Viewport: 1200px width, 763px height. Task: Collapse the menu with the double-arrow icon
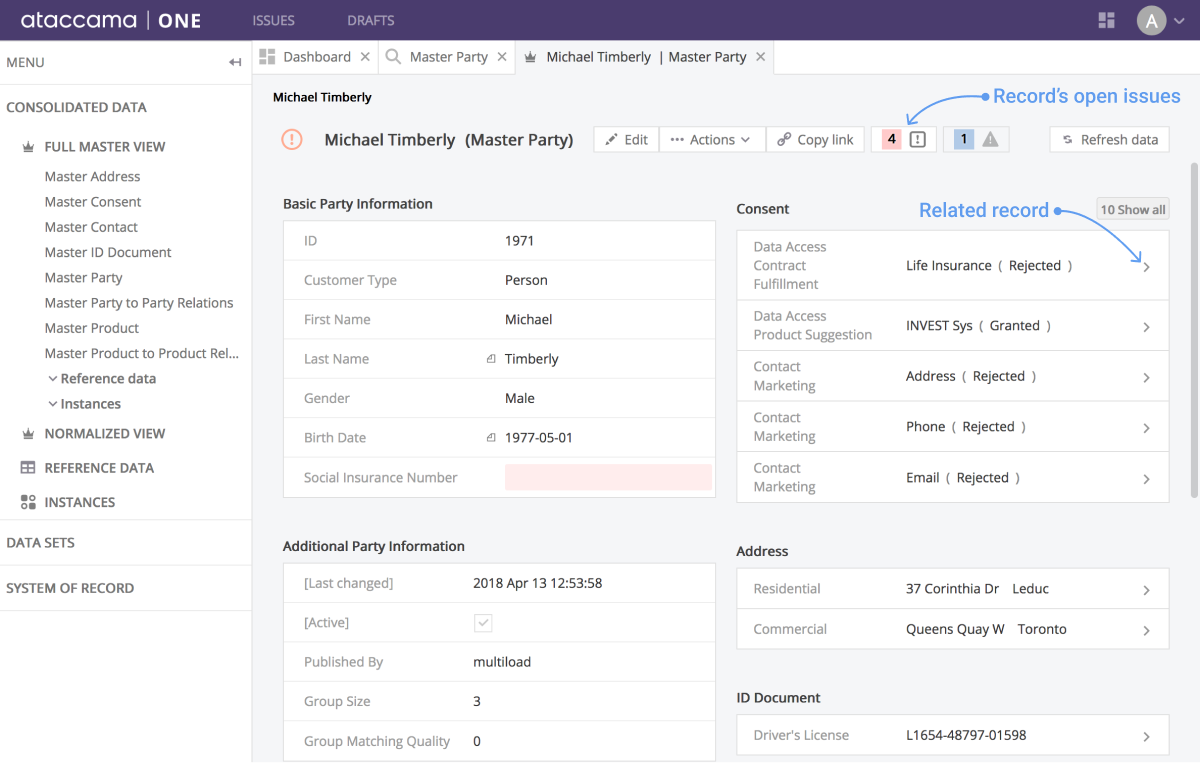[234, 62]
